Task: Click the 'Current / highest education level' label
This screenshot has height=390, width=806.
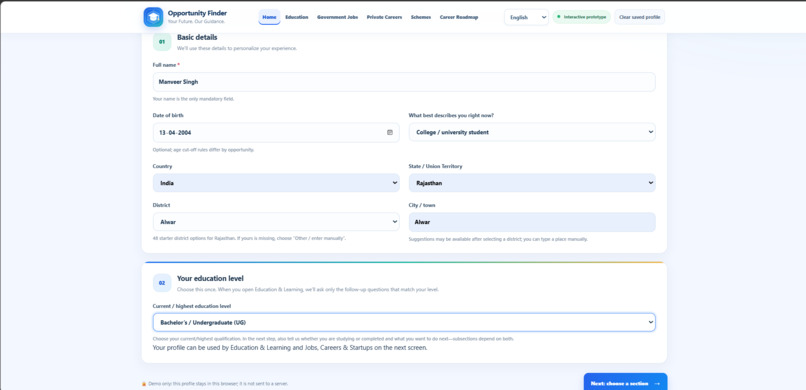Action: pyautogui.click(x=192, y=306)
